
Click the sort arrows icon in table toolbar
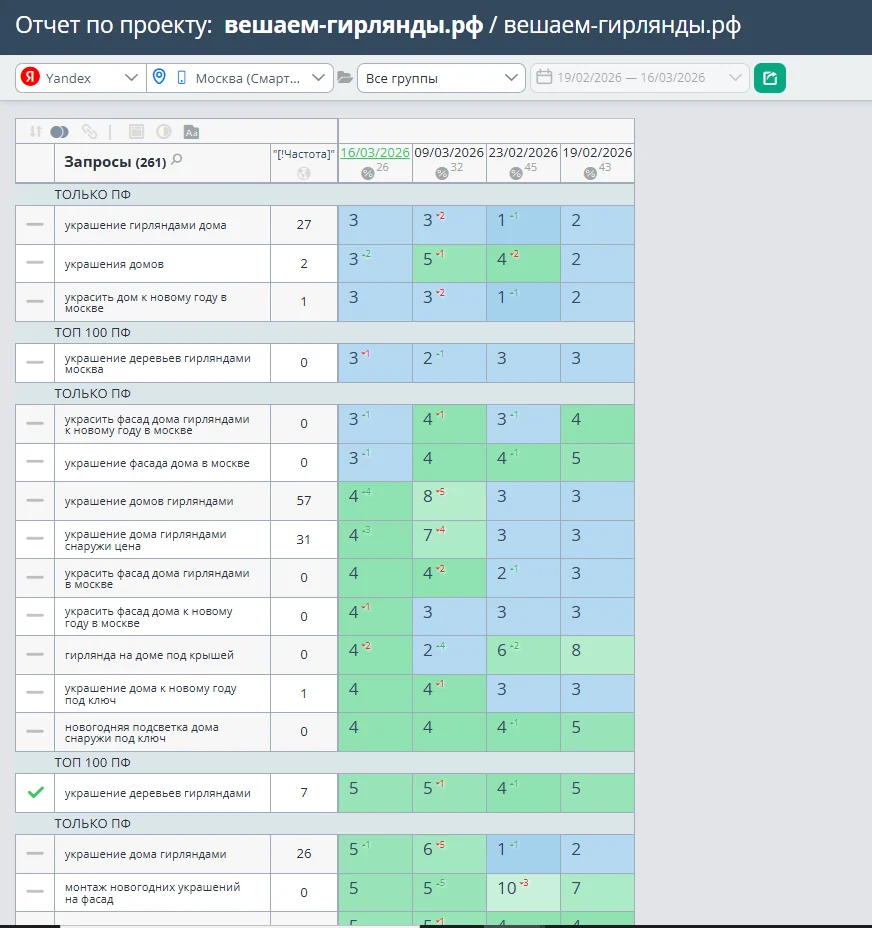36,131
